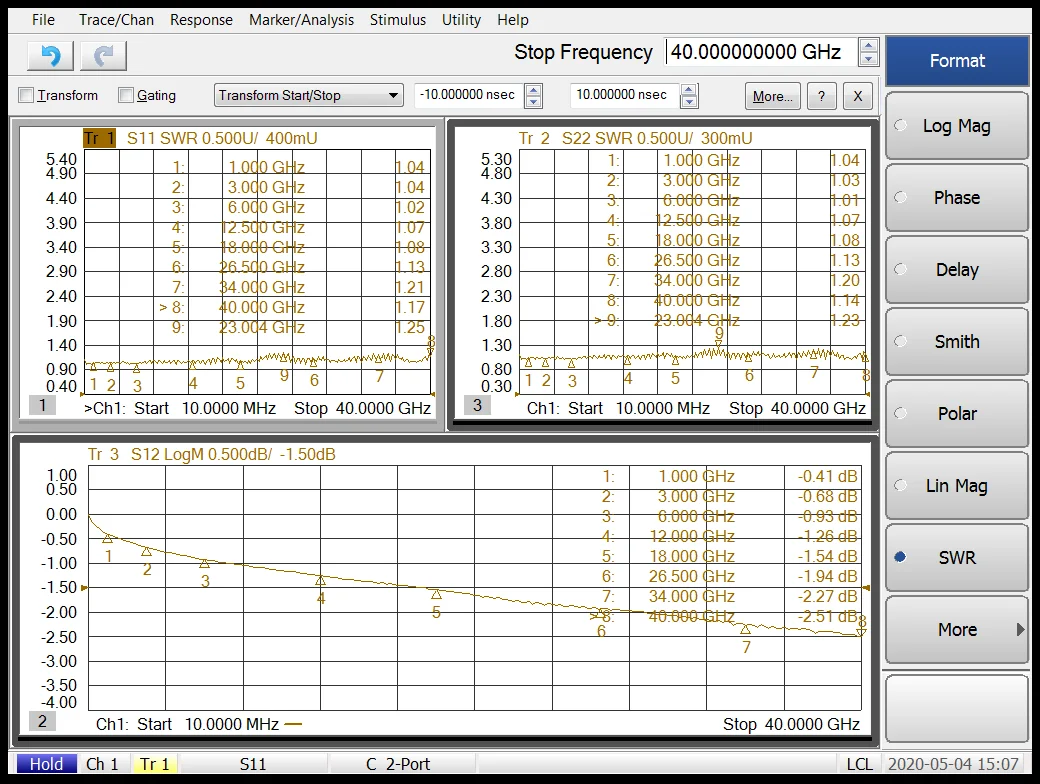Close the transform toolbar with X
Image resolution: width=1040 pixels, height=784 pixels.
pos(857,96)
